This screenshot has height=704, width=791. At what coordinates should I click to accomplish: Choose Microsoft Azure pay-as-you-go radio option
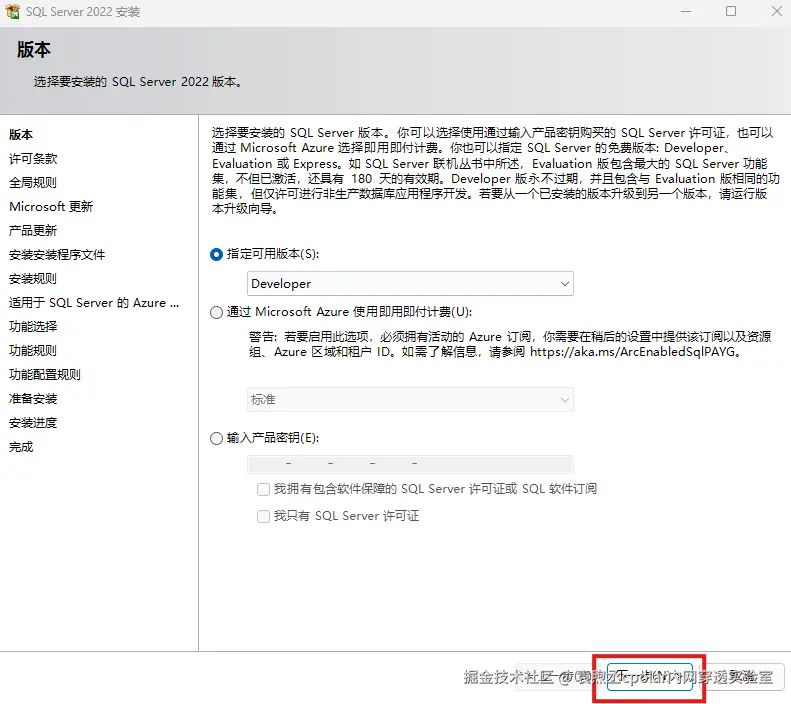[x=216, y=313]
